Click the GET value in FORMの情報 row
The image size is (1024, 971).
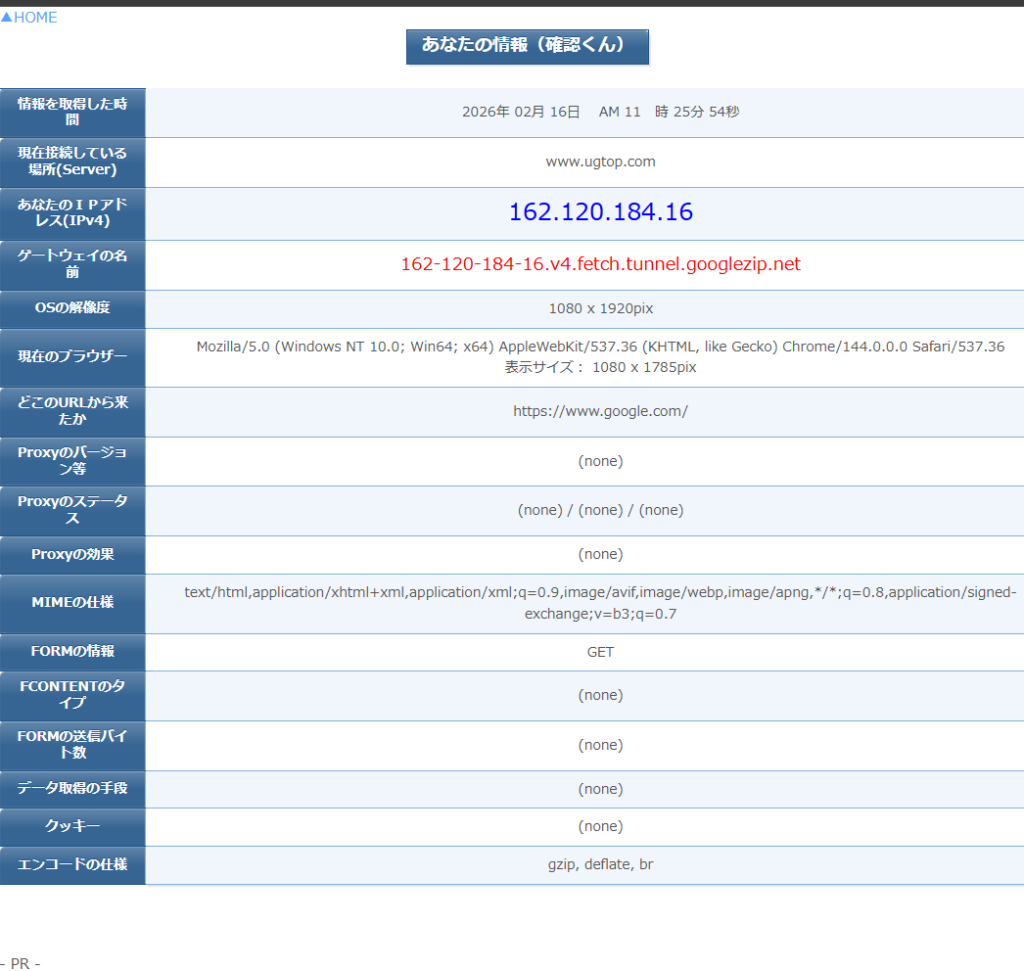click(600, 652)
